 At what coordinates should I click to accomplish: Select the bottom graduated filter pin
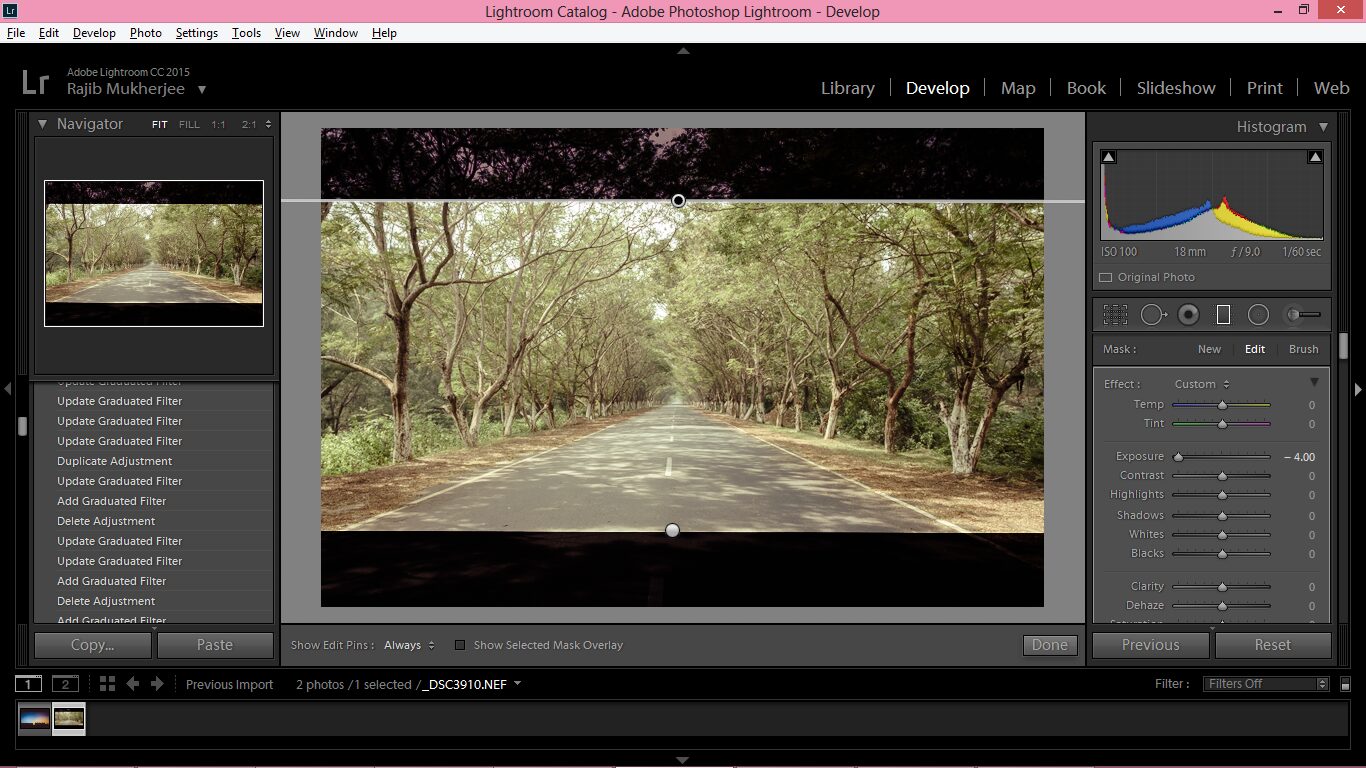(672, 530)
